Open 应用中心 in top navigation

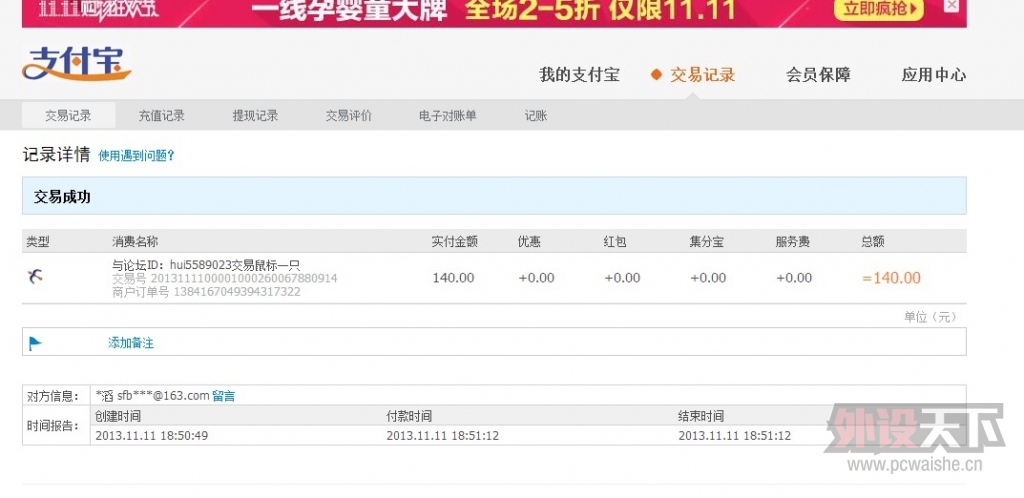click(x=933, y=75)
